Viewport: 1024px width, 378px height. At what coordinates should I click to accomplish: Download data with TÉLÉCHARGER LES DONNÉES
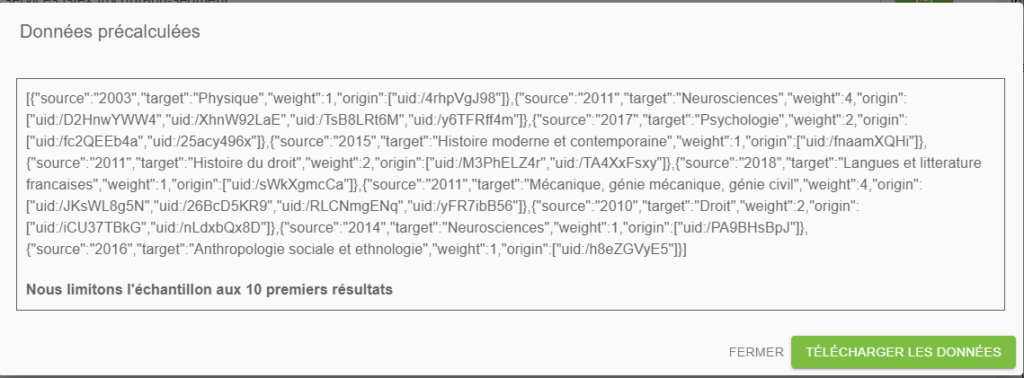pos(903,352)
